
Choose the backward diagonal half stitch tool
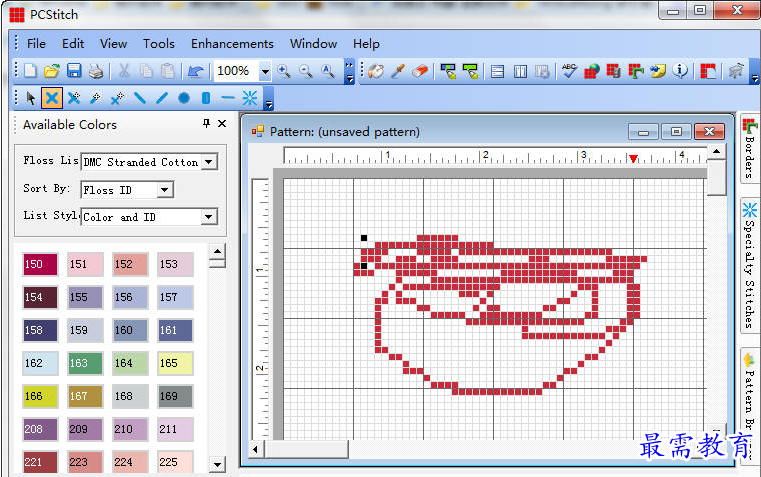[x=140, y=99]
